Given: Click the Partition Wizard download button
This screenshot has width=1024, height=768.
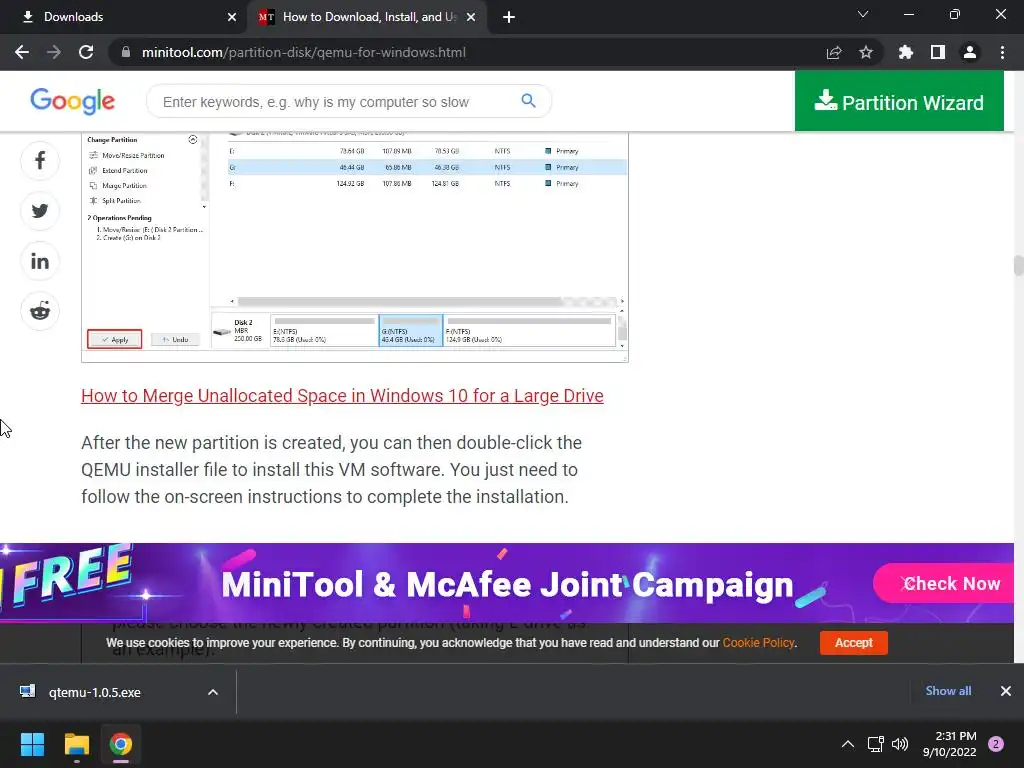Looking at the screenshot, I should [899, 101].
